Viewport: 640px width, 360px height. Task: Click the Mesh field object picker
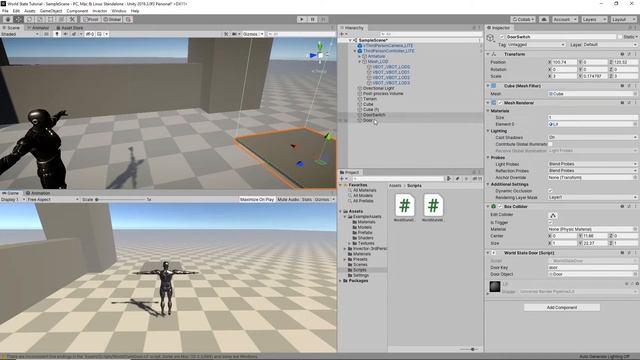635,94
